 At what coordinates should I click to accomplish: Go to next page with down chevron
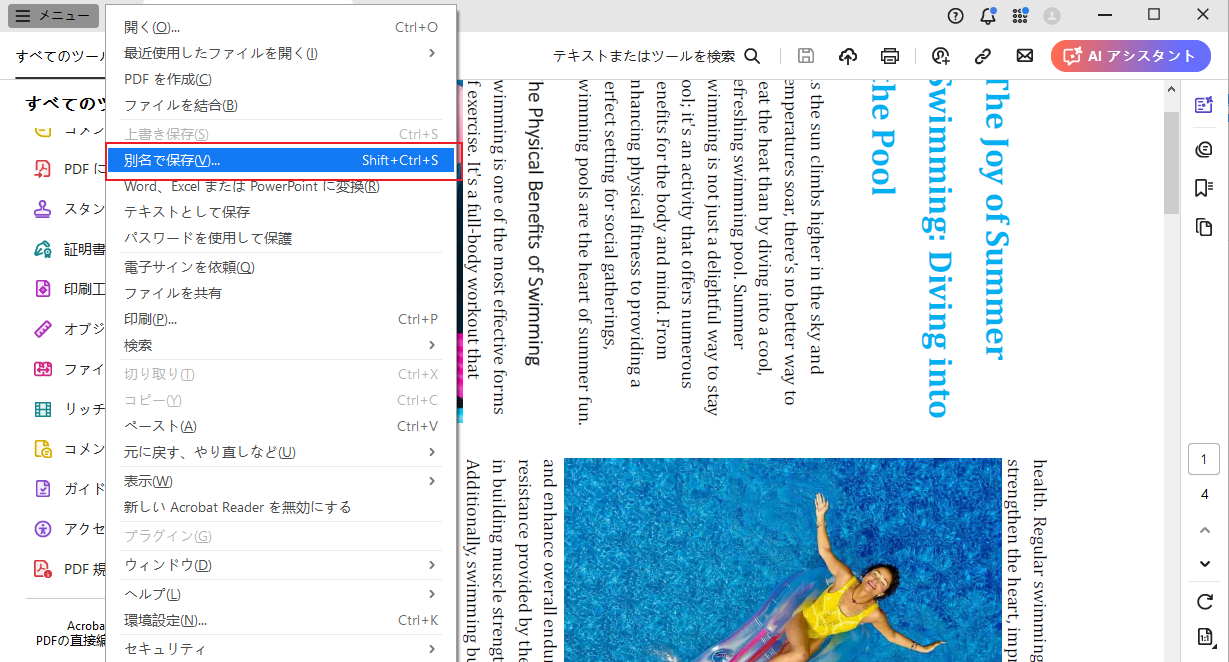(x=1204, y=563)
